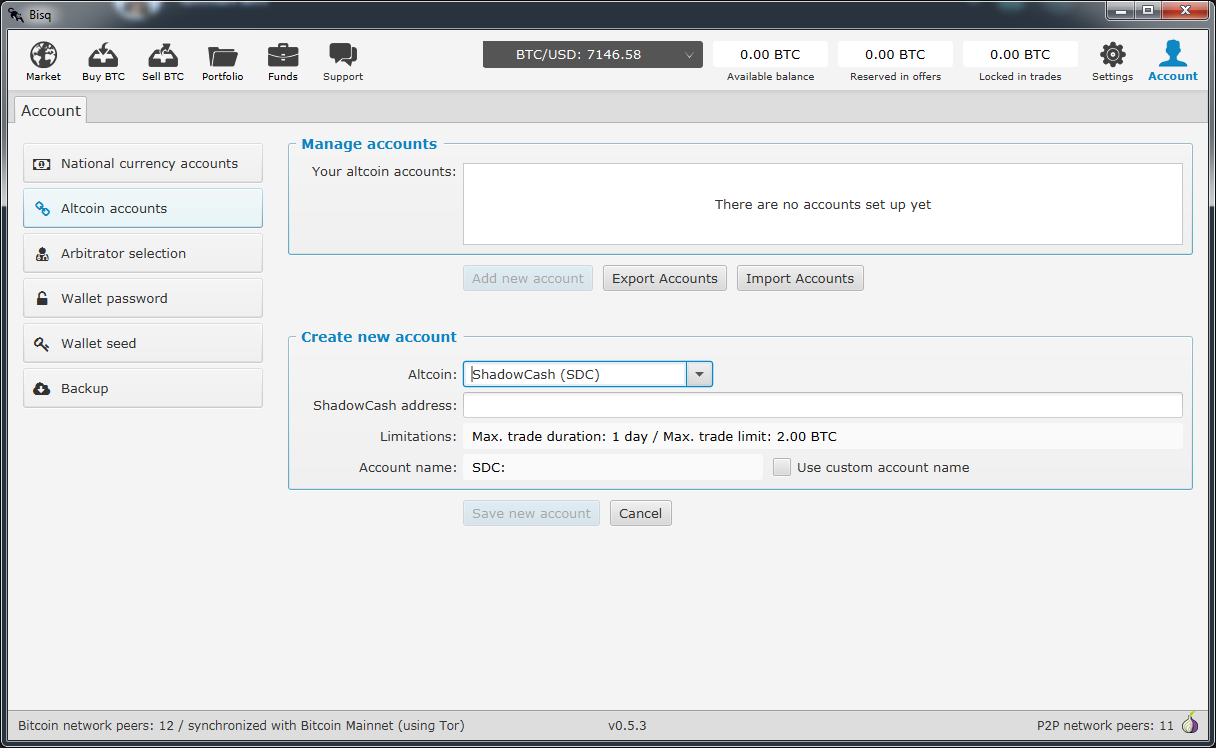Click the Max. trade duration limitations text

(654, 436)
